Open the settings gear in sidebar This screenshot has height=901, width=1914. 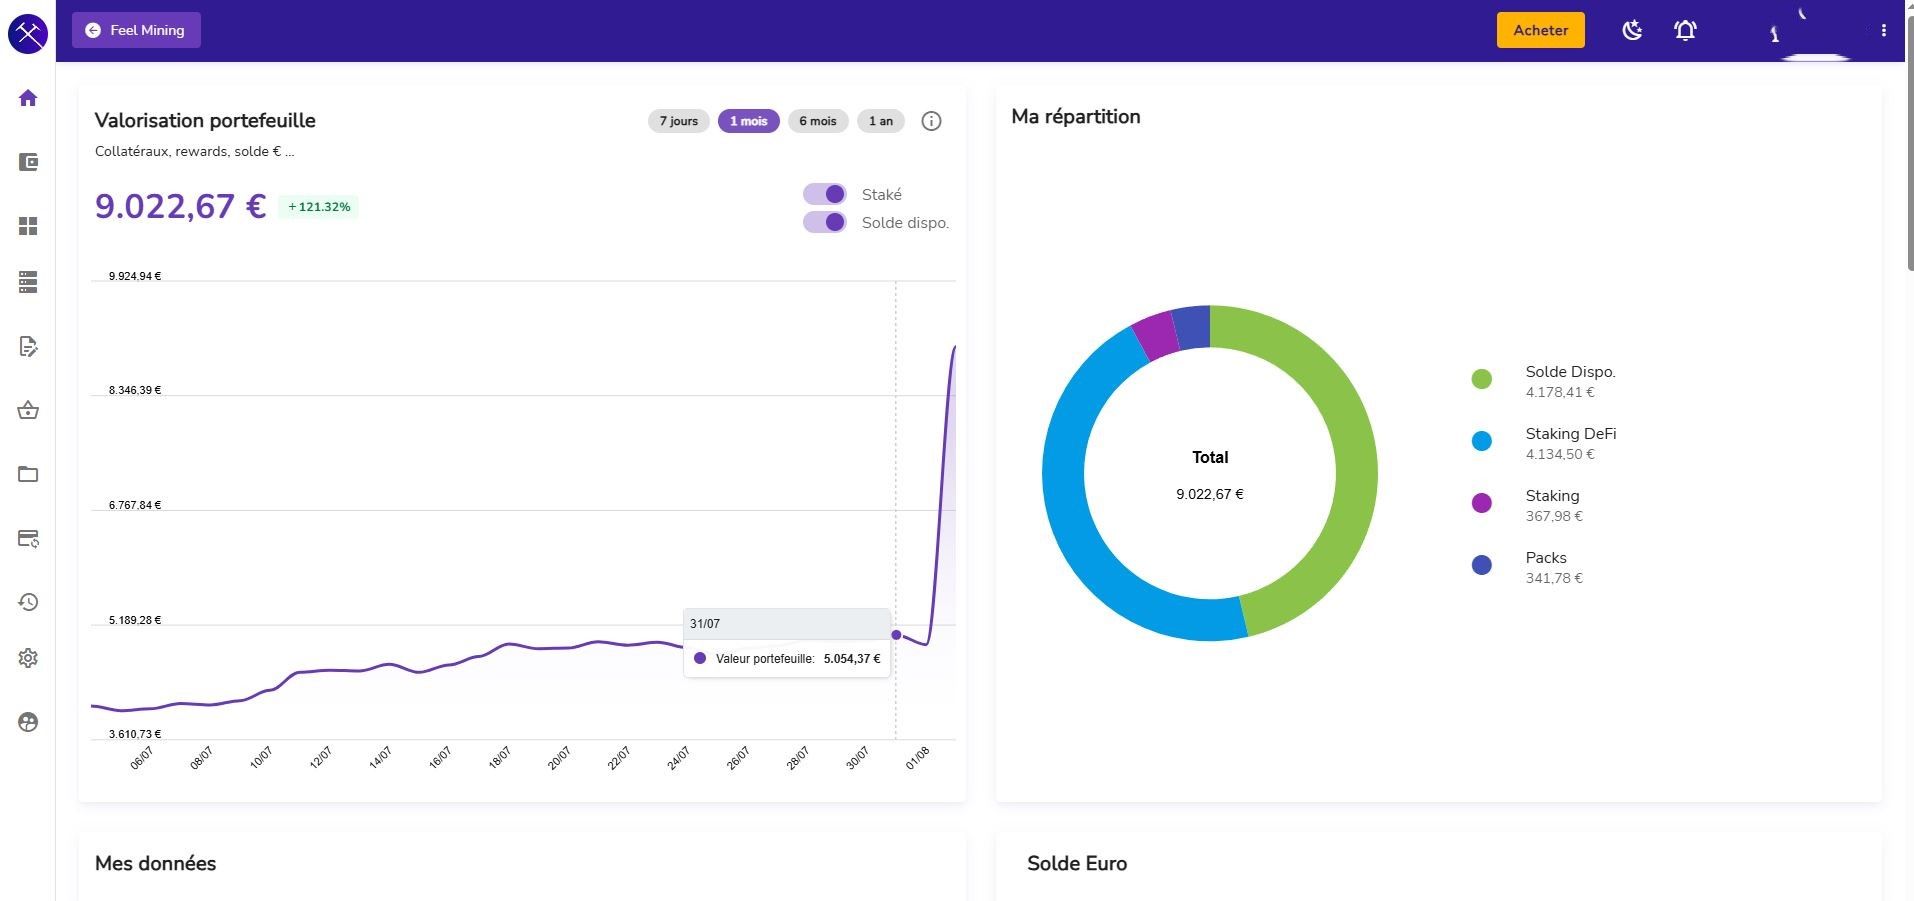pos(28,658)
